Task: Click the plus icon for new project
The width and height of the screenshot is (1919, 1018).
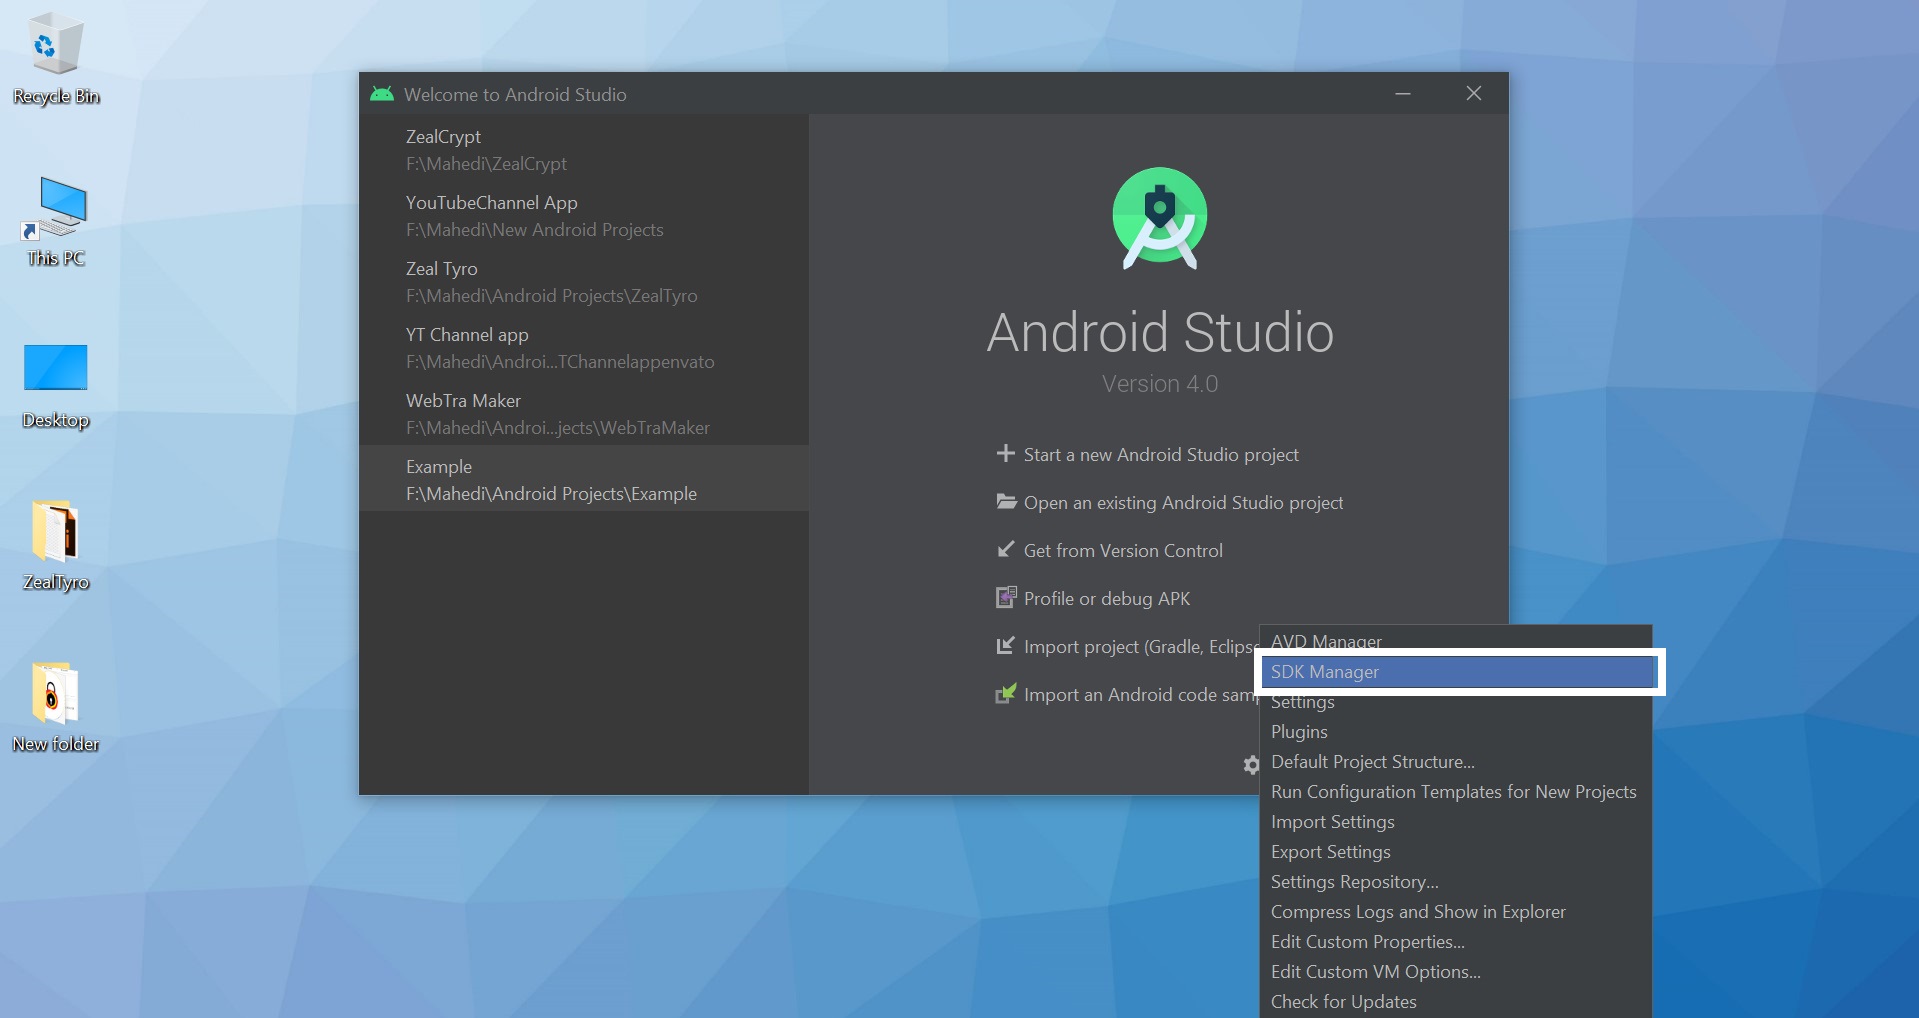Action: (x=1006, y=454)
